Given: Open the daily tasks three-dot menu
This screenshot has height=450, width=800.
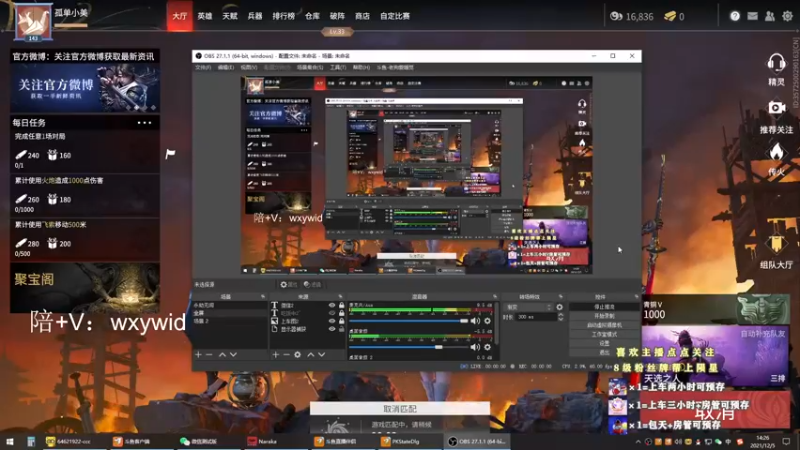Looking at the screenshot, I should 144,123.
